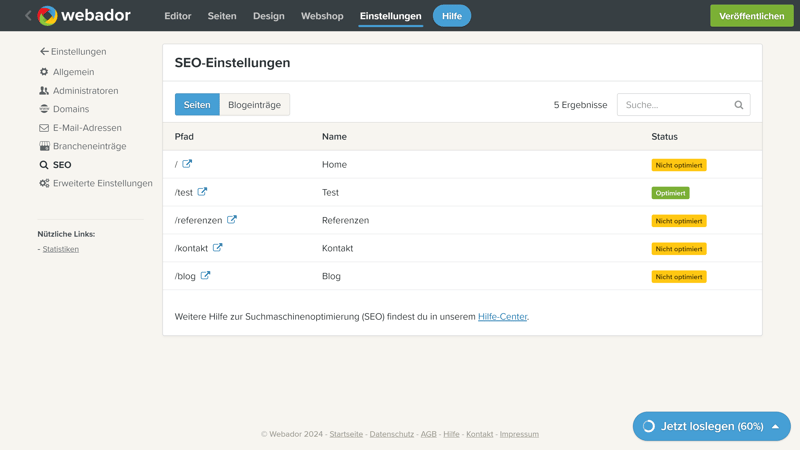Open the Statistiken useful link
Screen dimensions: 800x450
point(61,249)
